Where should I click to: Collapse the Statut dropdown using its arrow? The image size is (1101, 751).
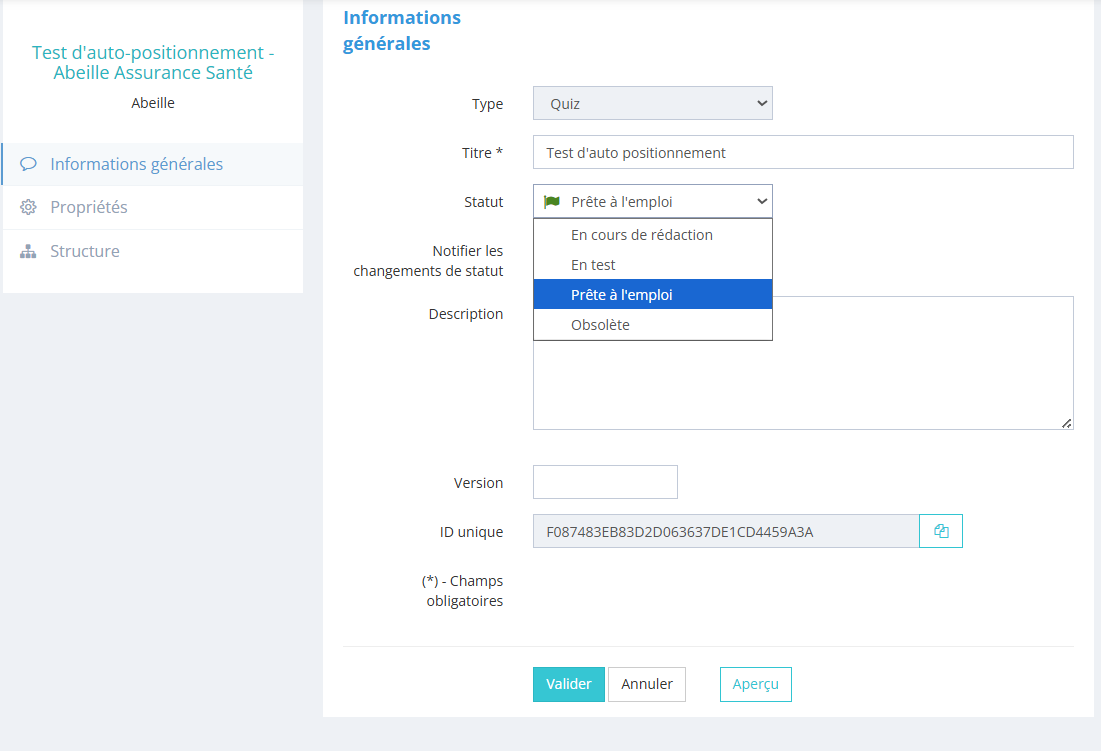tap(762, 202)
